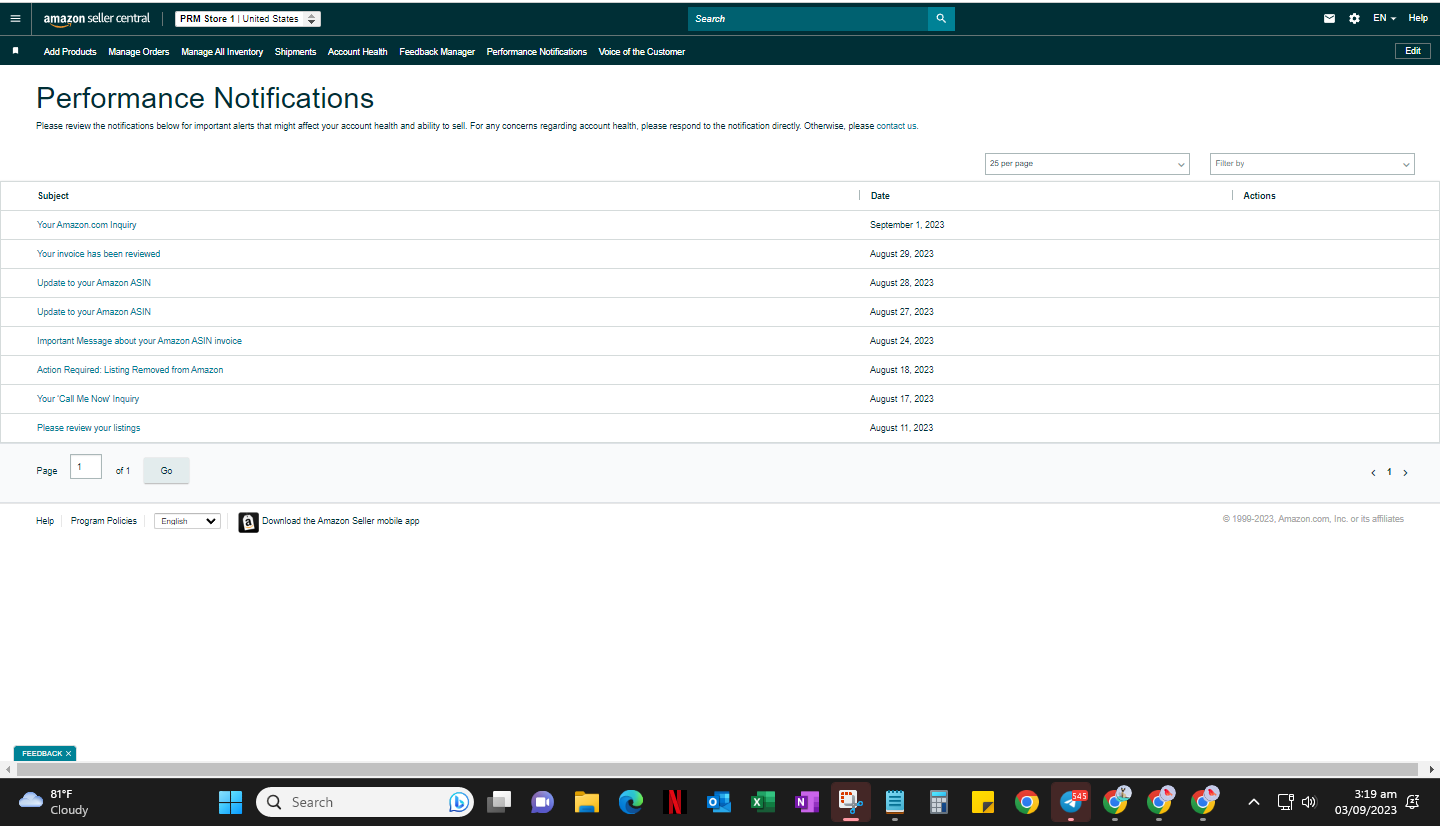Image resolution: width=1440 pixels, height=826 pixels.
Task: Close the Feedback tab widget
Action: [68, 753]
